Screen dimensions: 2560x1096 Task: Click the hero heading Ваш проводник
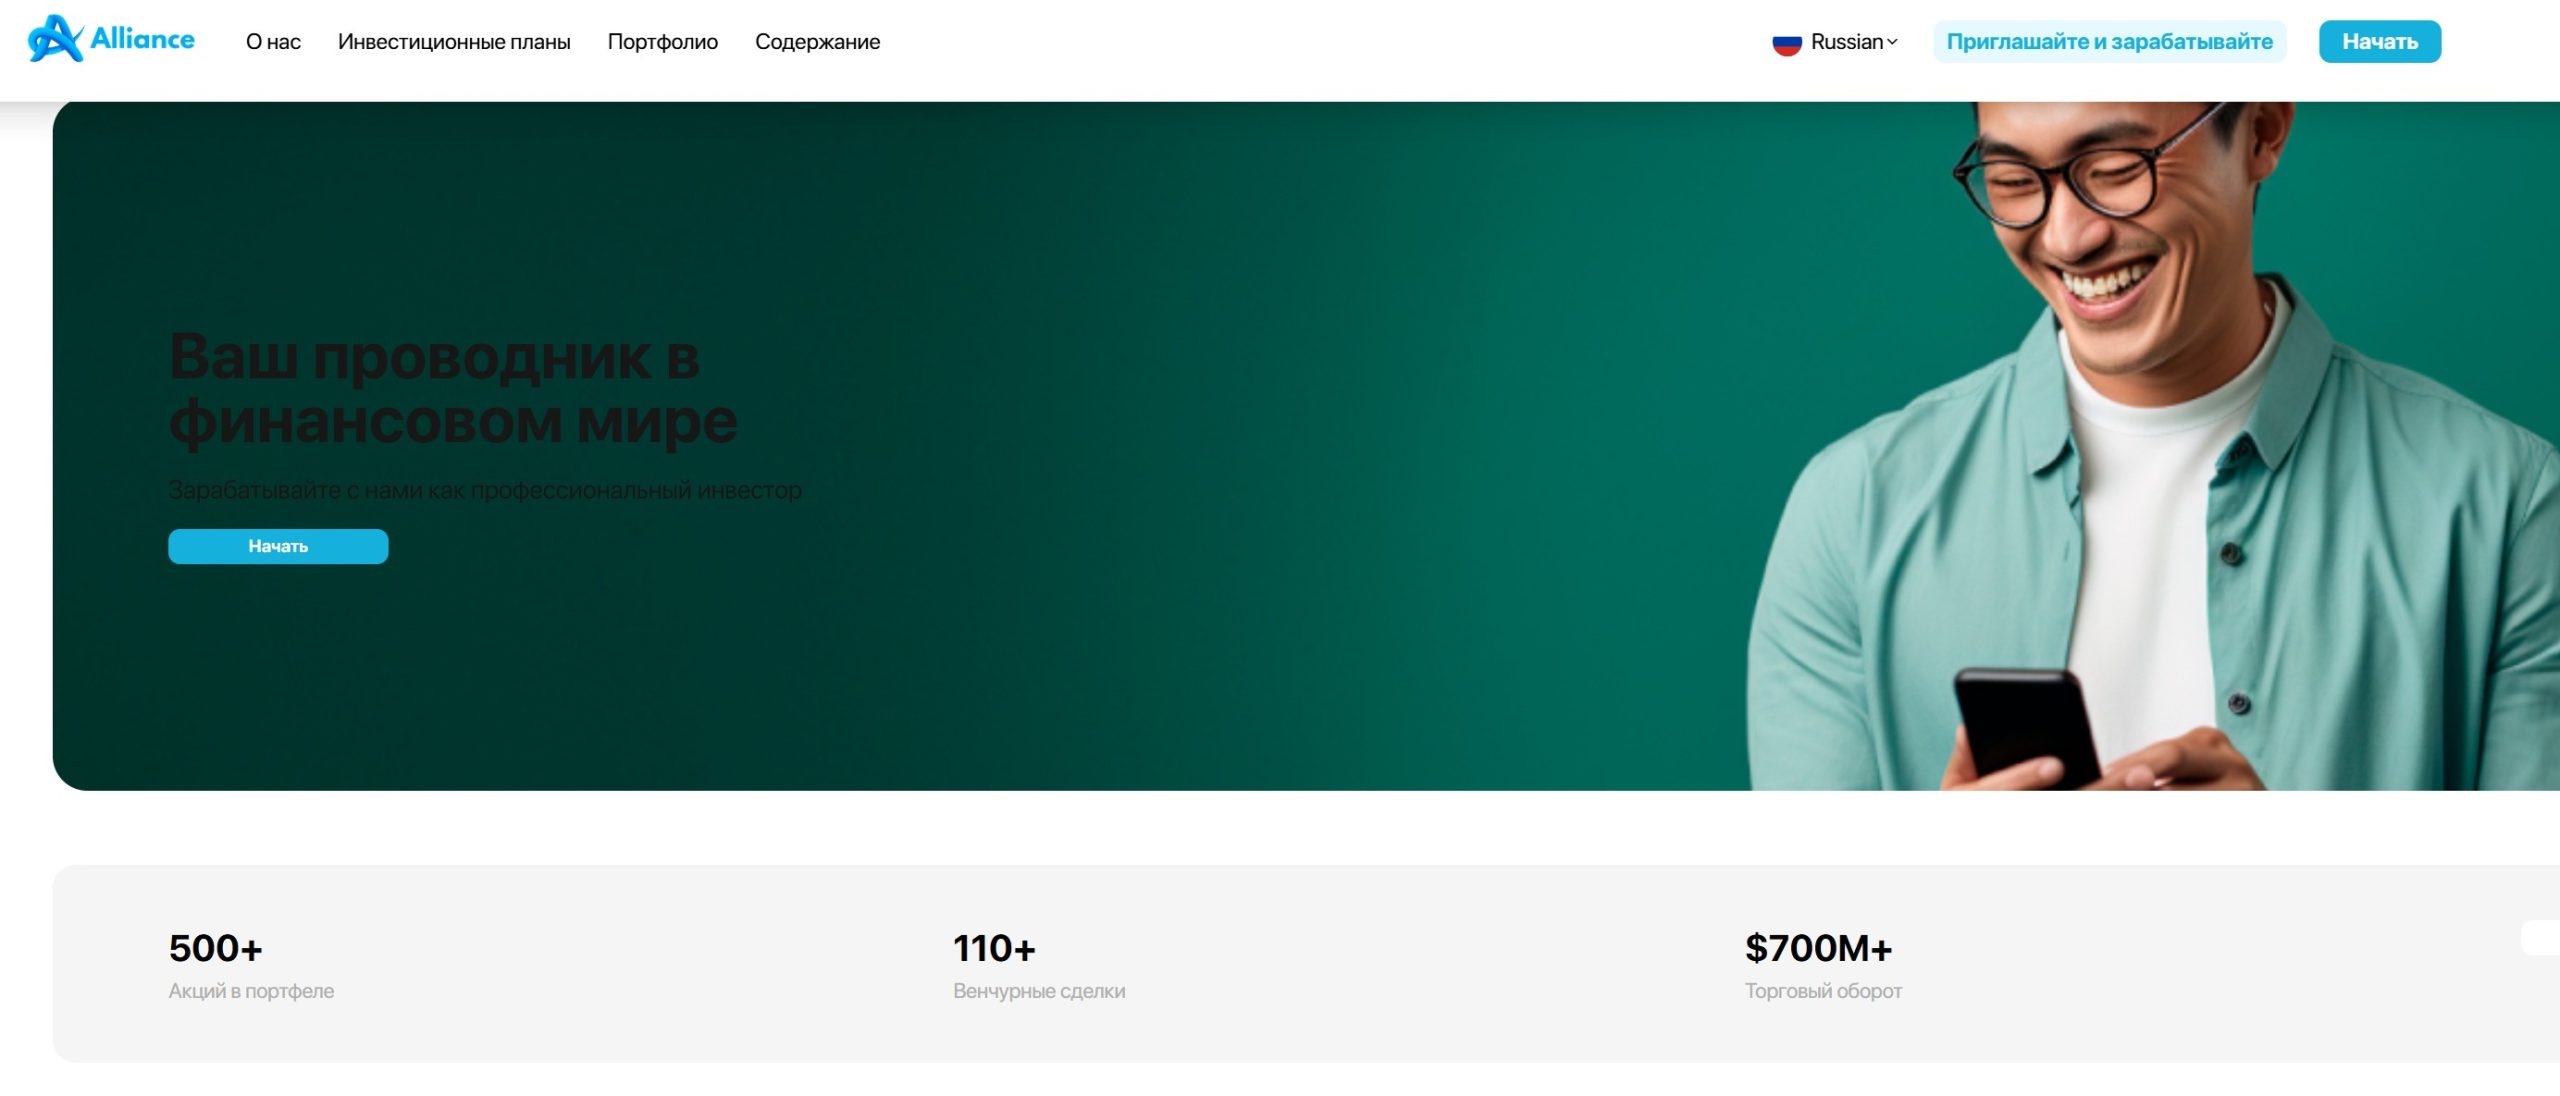(x=453, y=388)
